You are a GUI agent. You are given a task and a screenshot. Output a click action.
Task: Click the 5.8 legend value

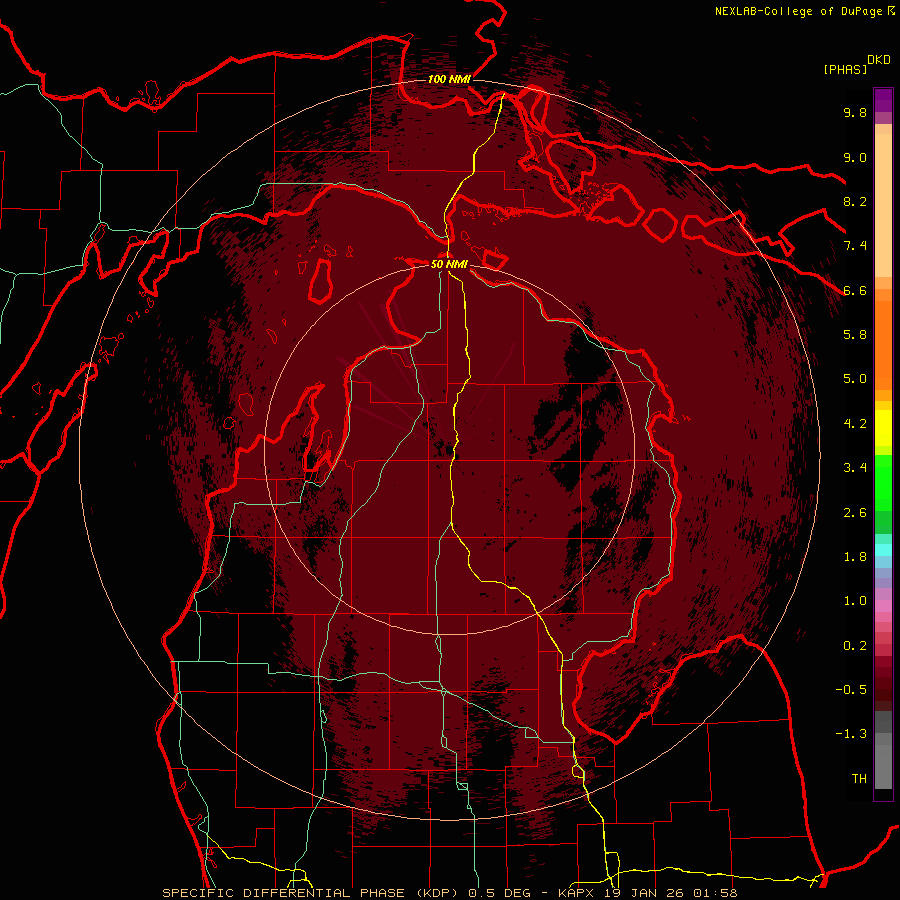coord(855,335)
